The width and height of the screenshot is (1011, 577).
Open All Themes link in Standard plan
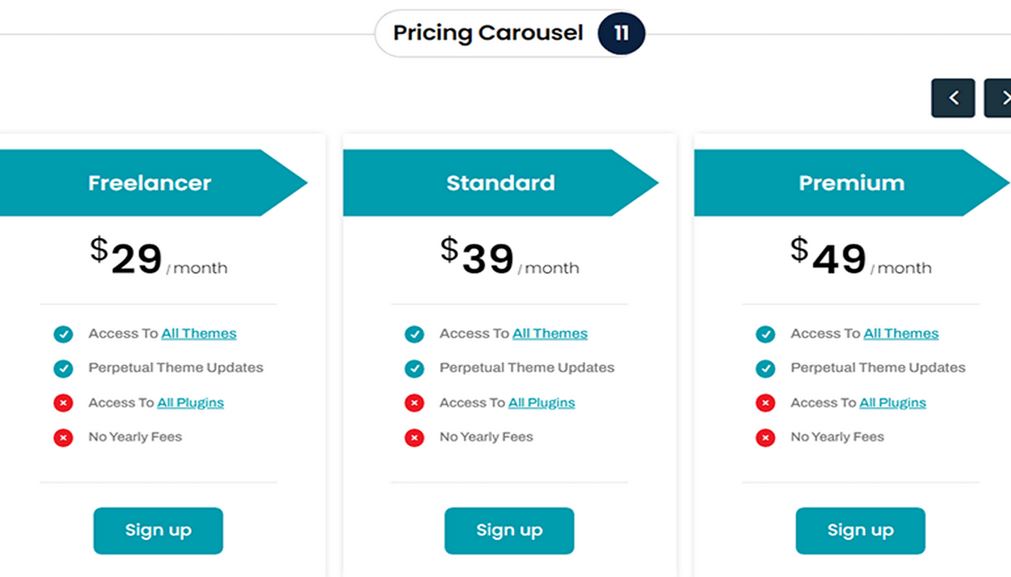coord(550,333)
